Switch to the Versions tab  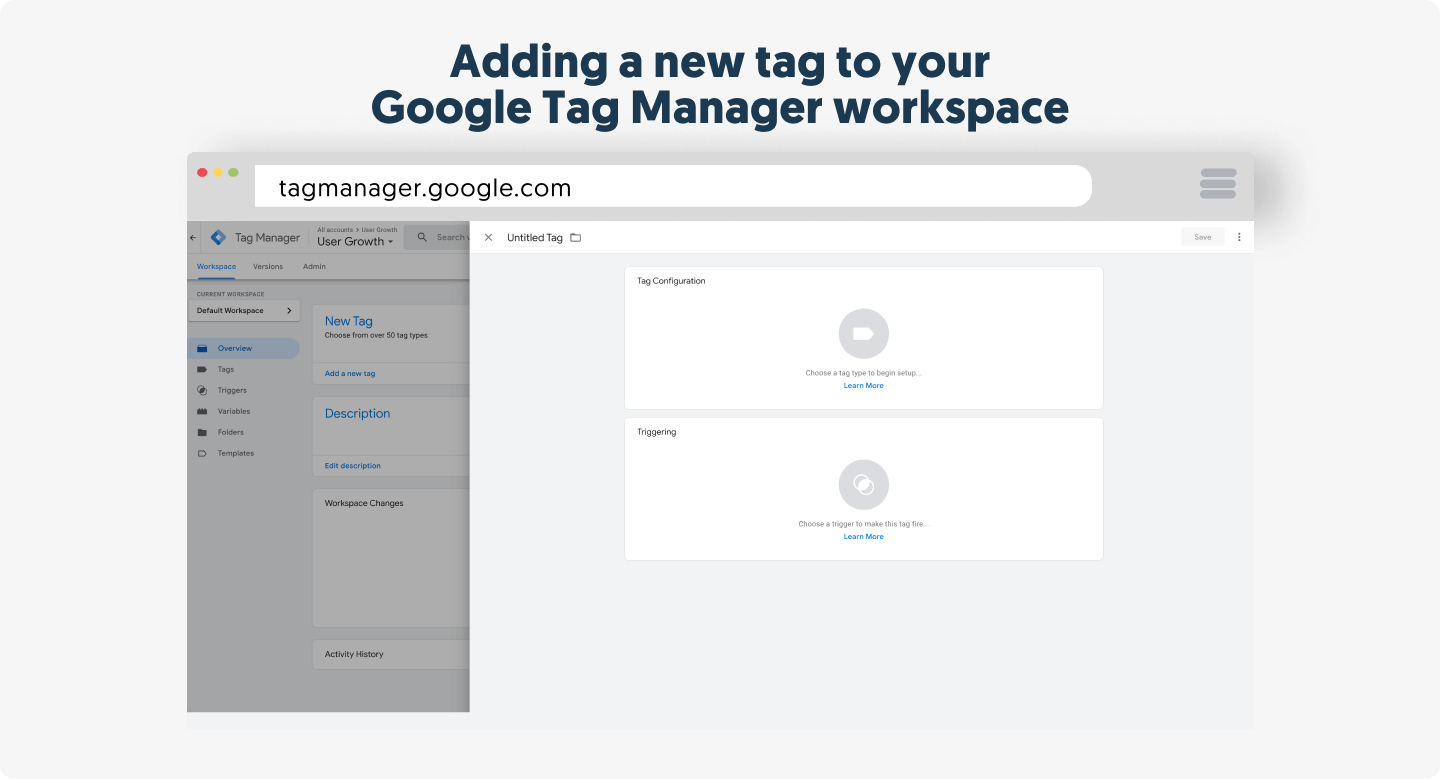pyautogui.click(x=267, y=267)
